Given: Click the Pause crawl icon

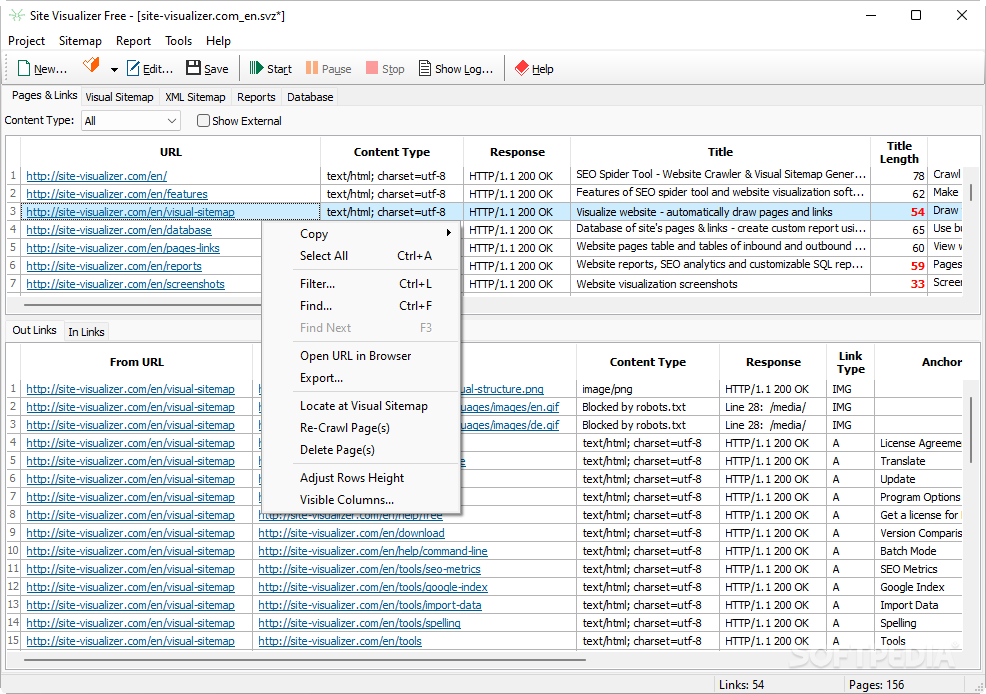Looking at the screenshot, I should tap(312, 68).
